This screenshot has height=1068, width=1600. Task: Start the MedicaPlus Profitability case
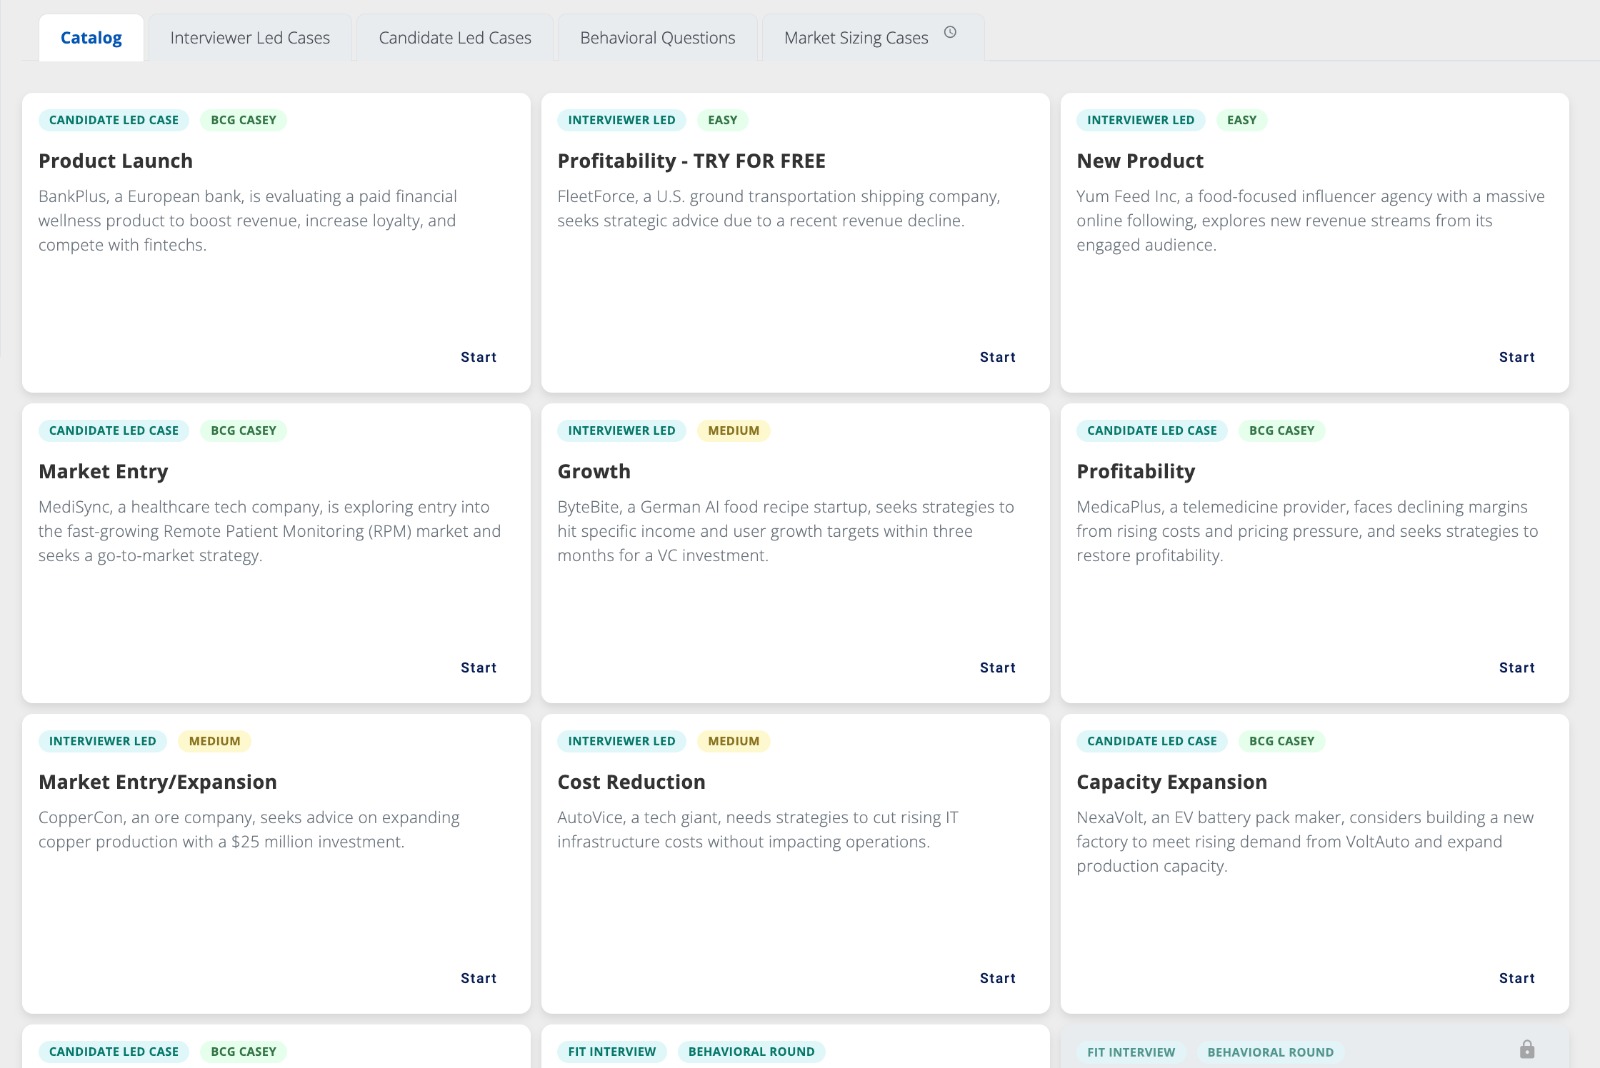click(1516, 668)
